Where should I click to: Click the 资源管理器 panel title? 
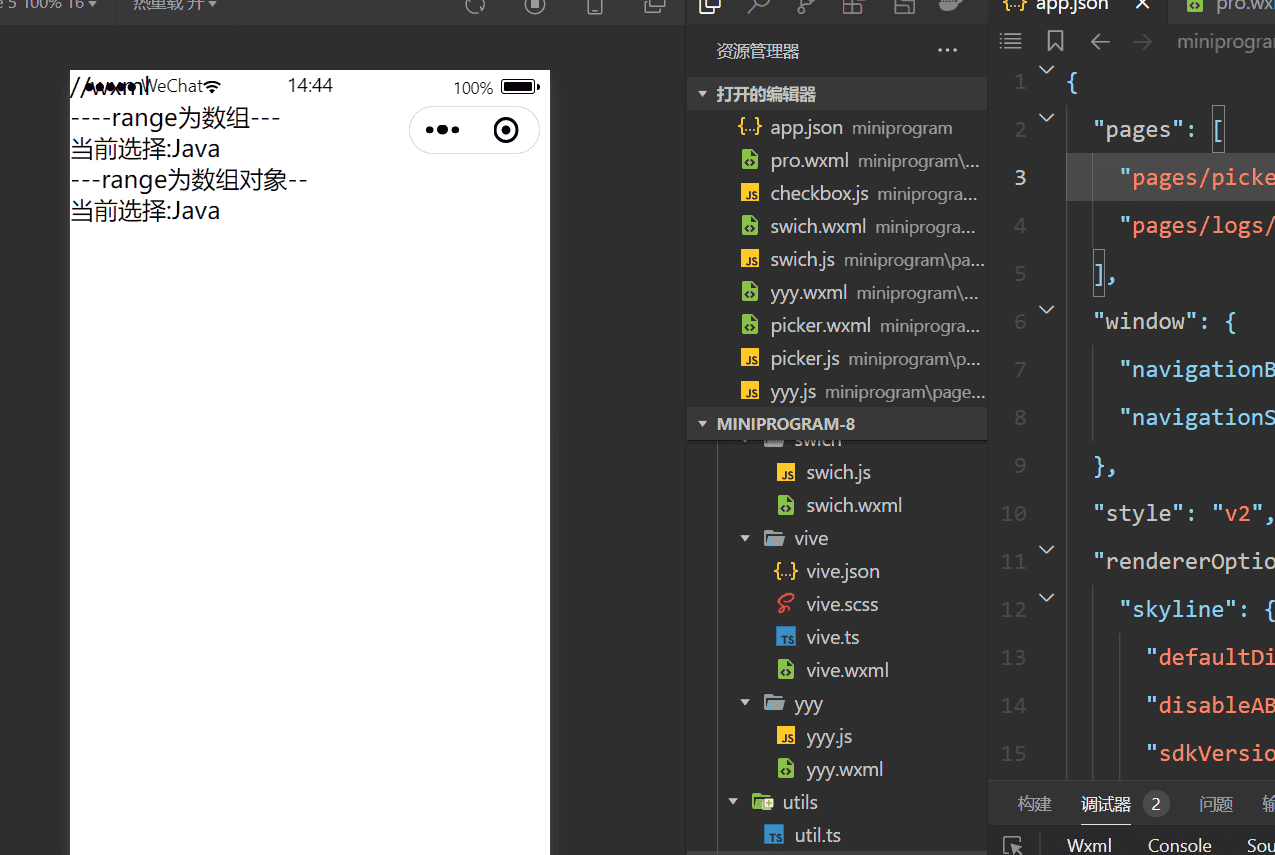(758, 51)
